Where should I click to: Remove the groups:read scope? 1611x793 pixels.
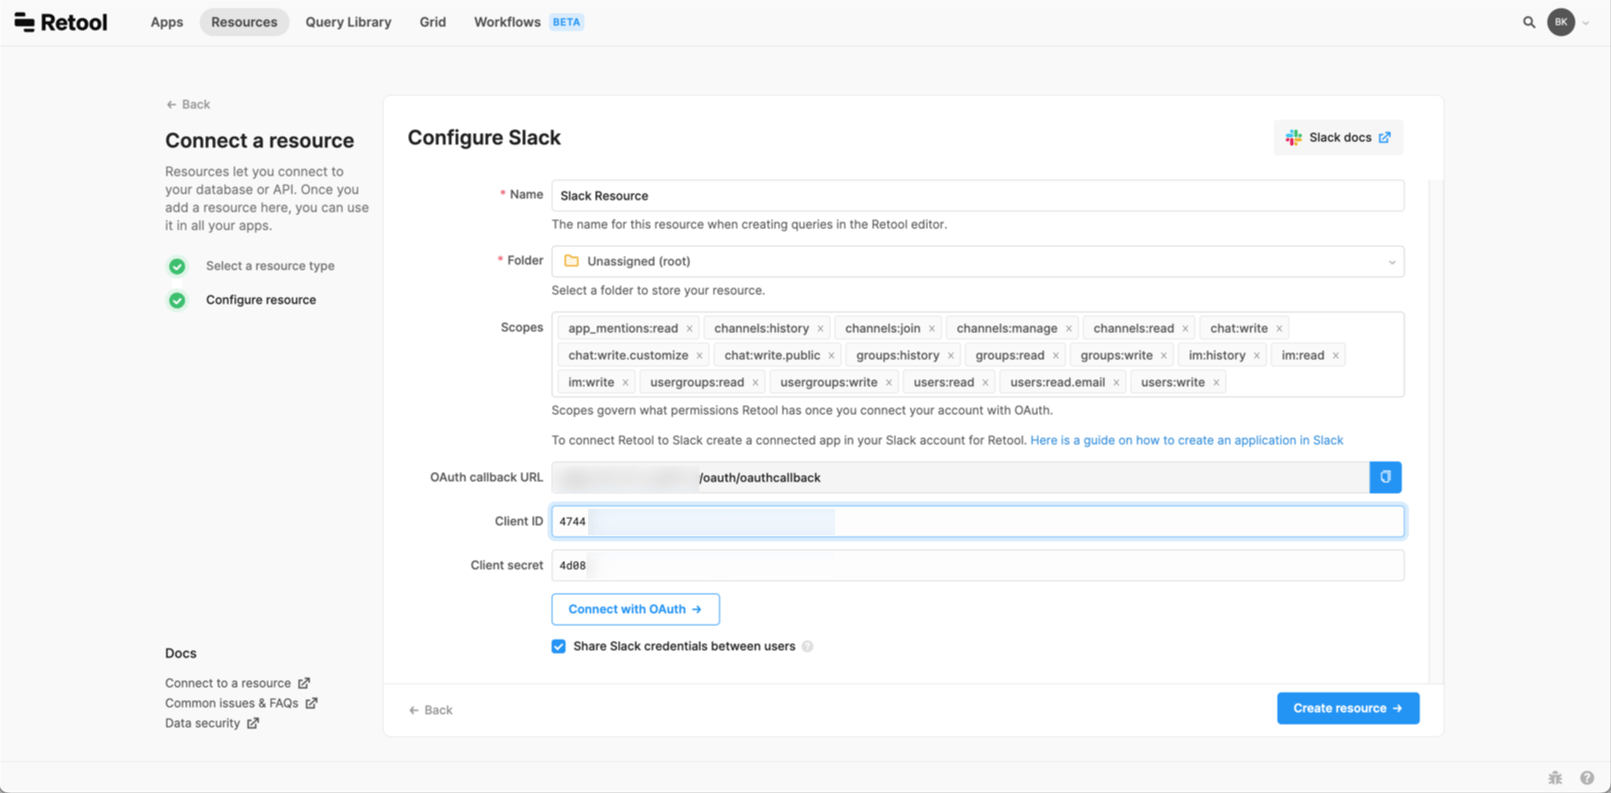click(x=1055, y=355)
